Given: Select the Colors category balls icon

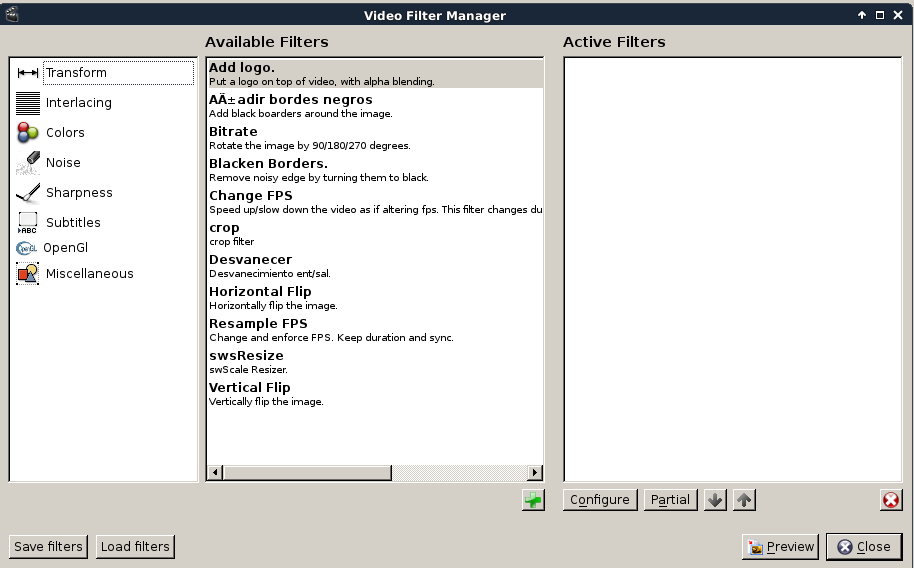Looking at the screenshot, I should (x=27, y=133).
